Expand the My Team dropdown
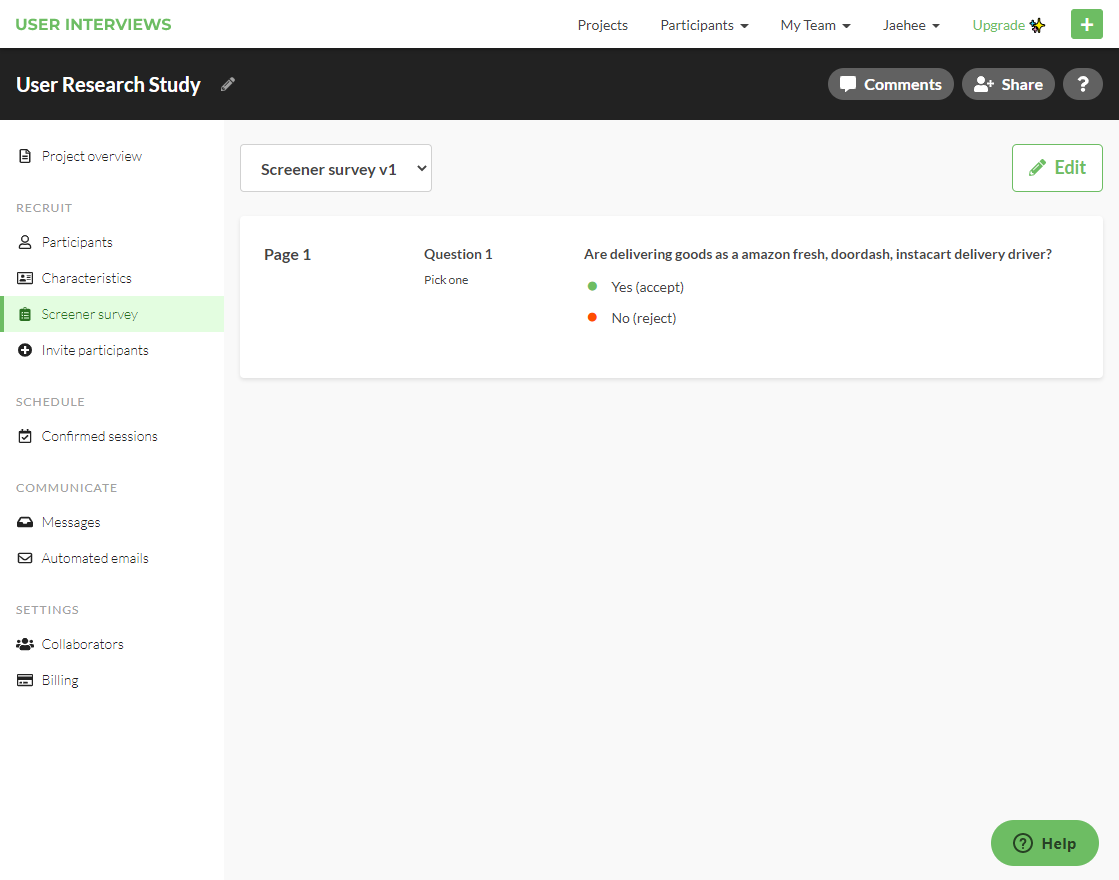 pos(815,25)
